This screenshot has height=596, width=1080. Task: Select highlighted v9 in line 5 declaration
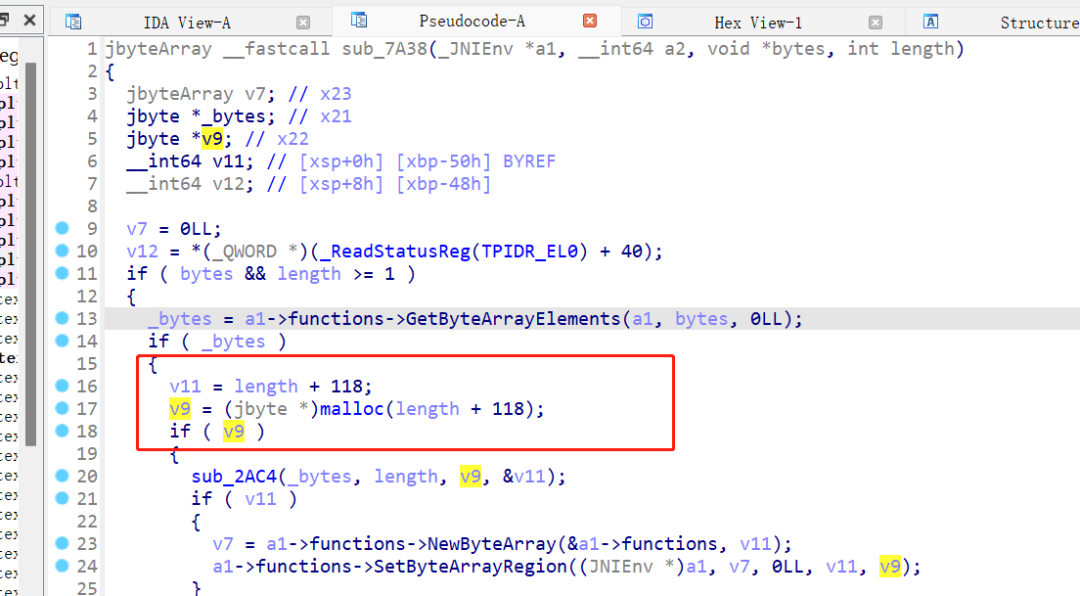(x=212, y=138)
